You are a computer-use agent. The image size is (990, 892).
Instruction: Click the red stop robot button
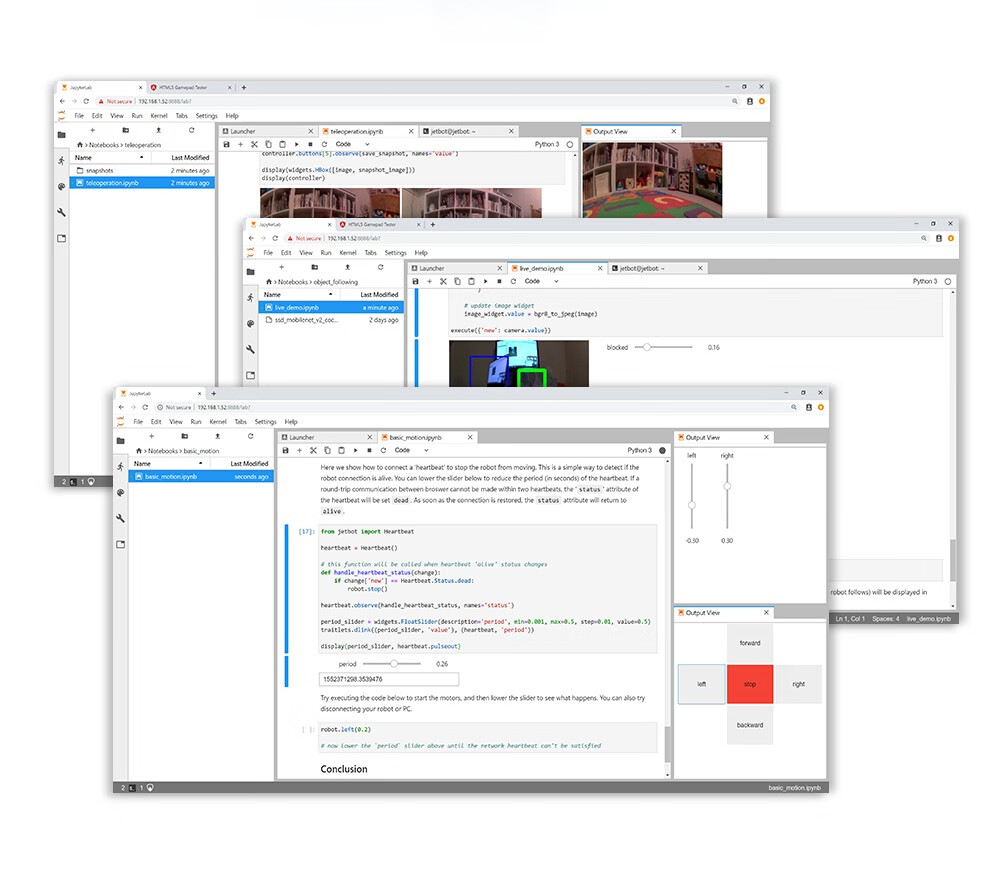coord(750,684)
